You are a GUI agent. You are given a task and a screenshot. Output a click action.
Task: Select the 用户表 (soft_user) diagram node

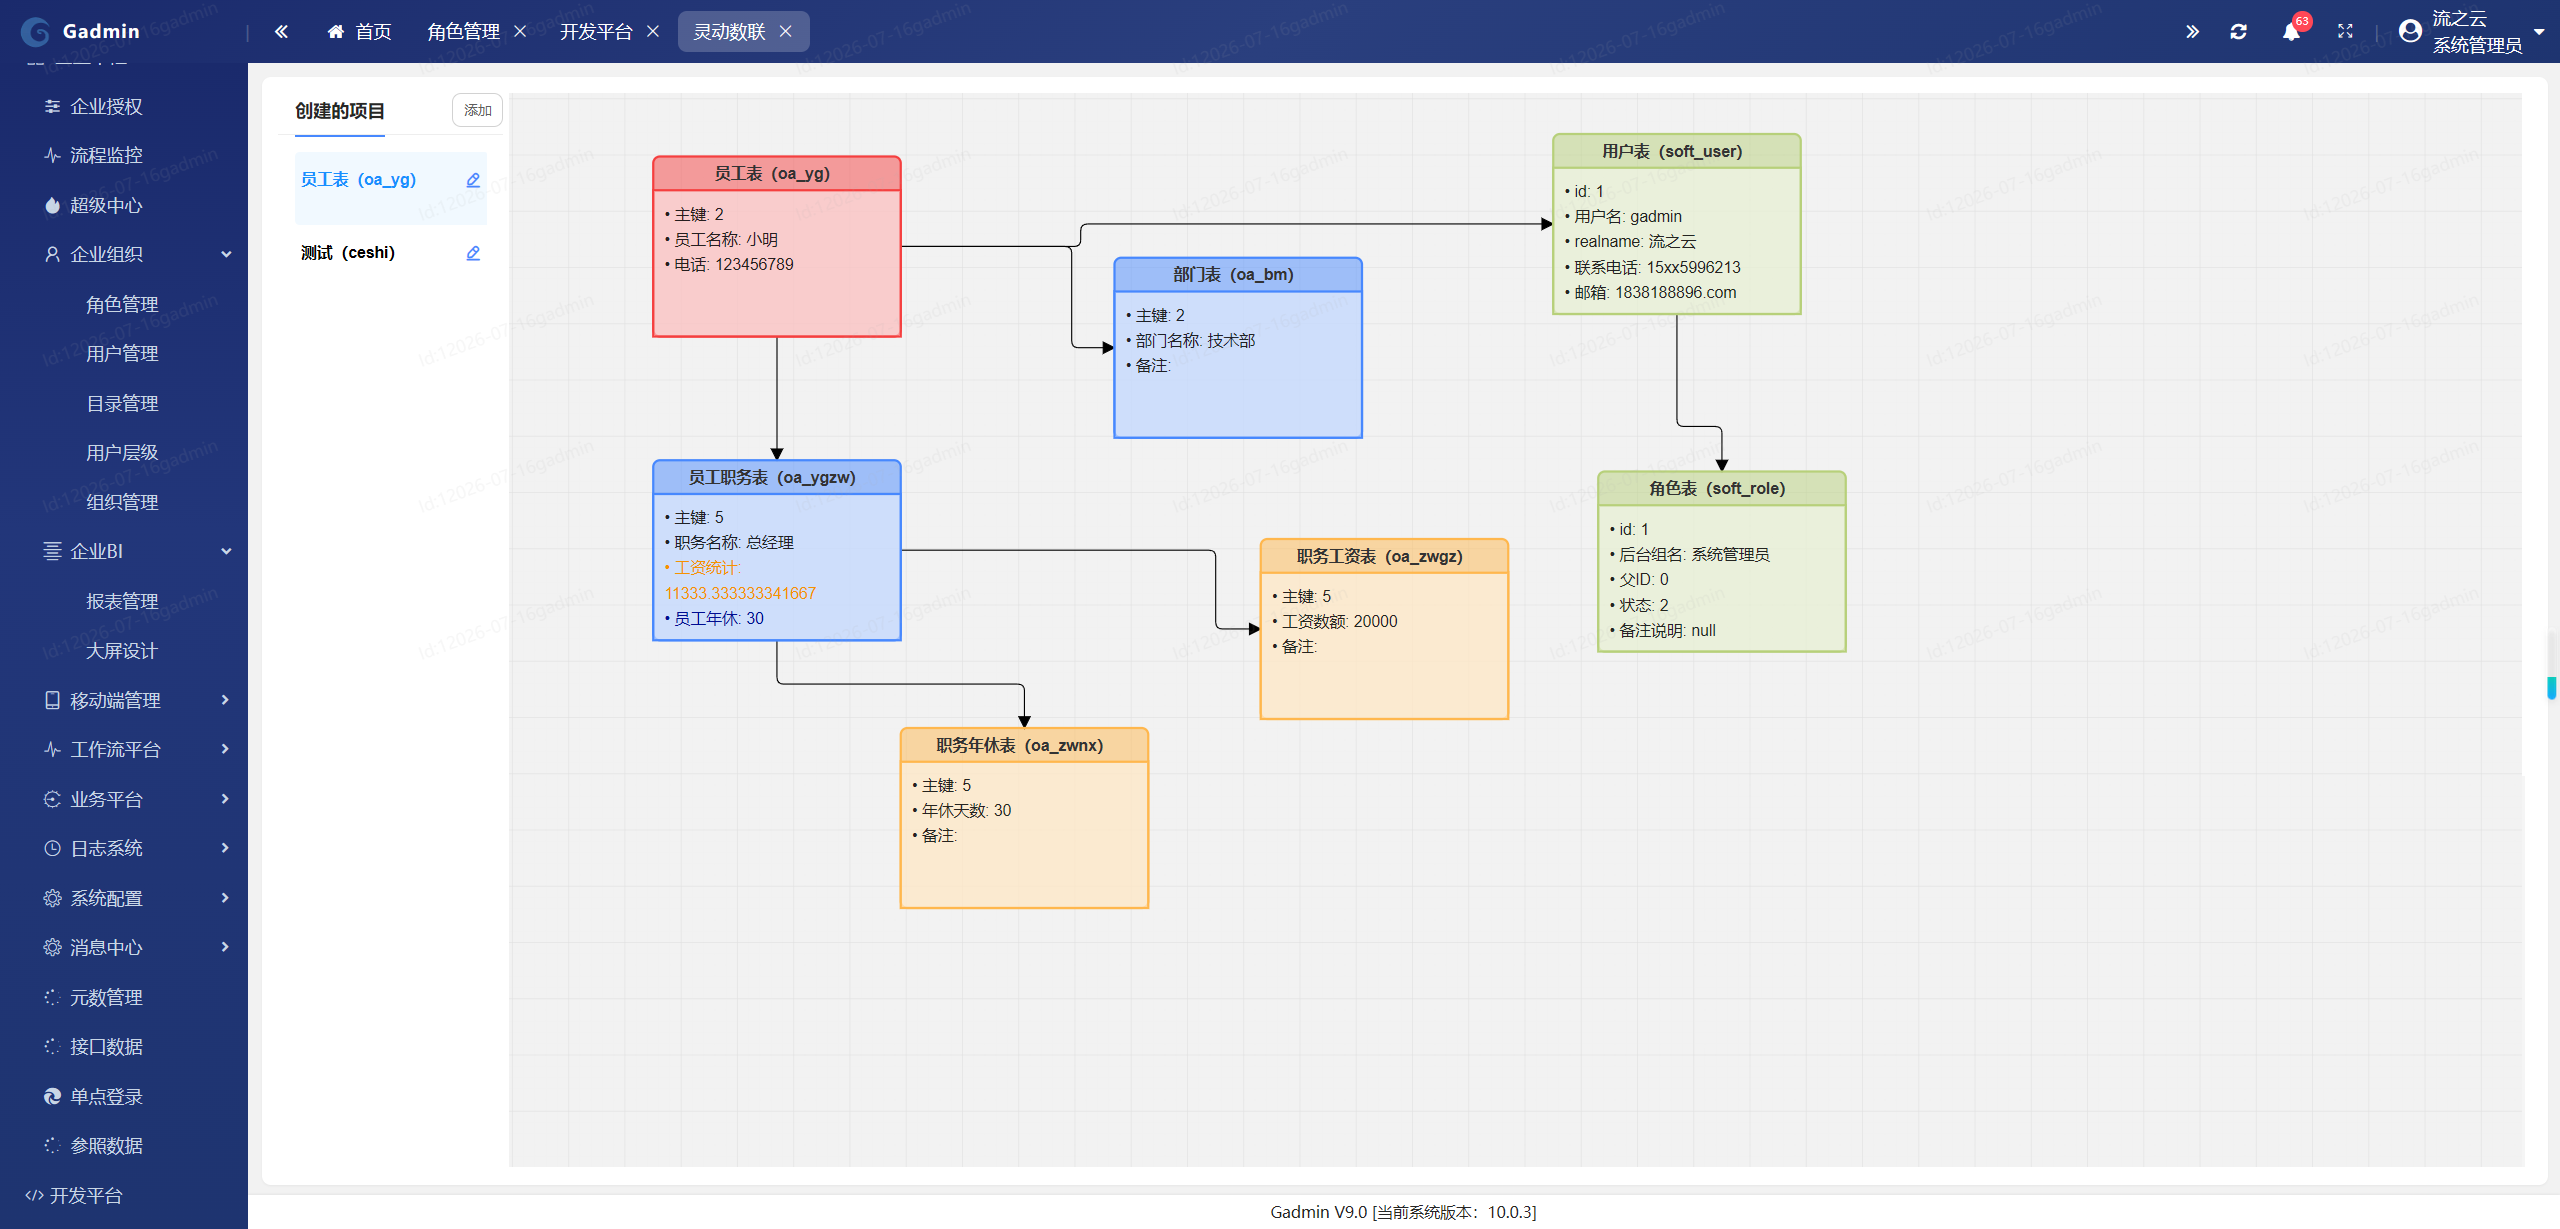[1677, 224]
